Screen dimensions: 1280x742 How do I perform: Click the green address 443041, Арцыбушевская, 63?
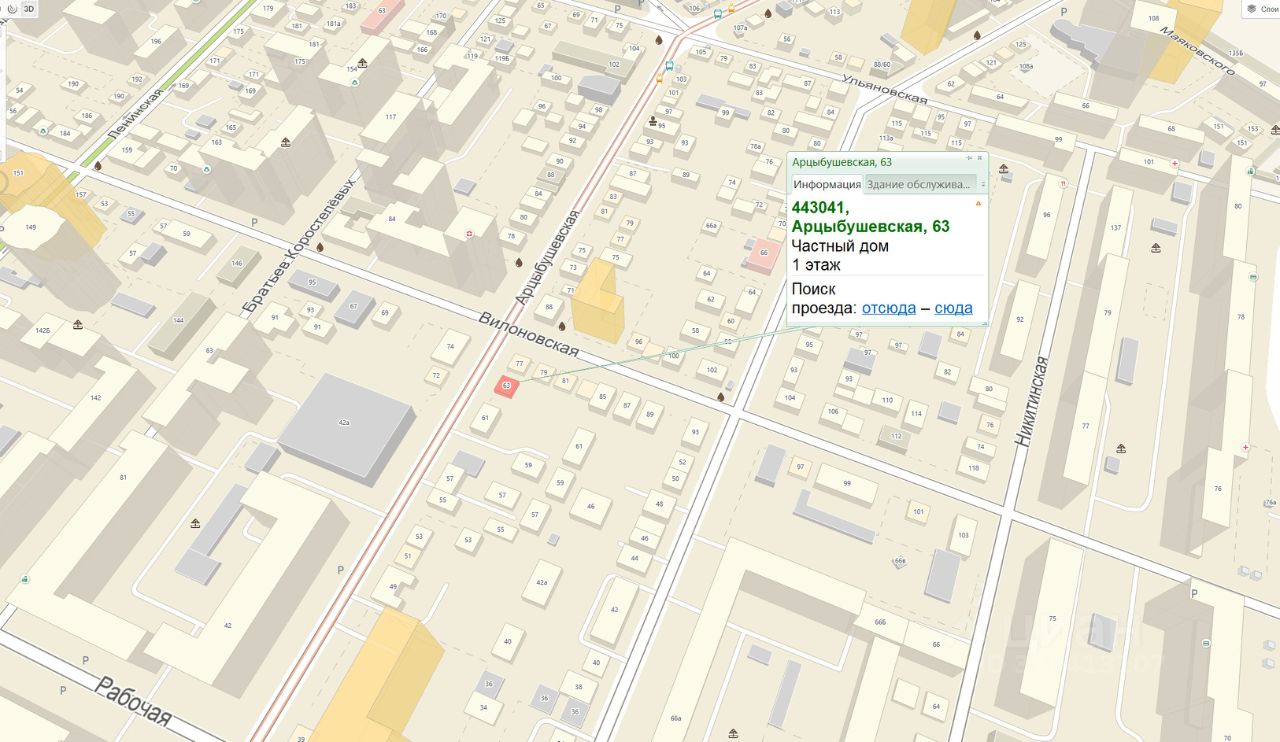pyautogui.click(x=870, y=217)
